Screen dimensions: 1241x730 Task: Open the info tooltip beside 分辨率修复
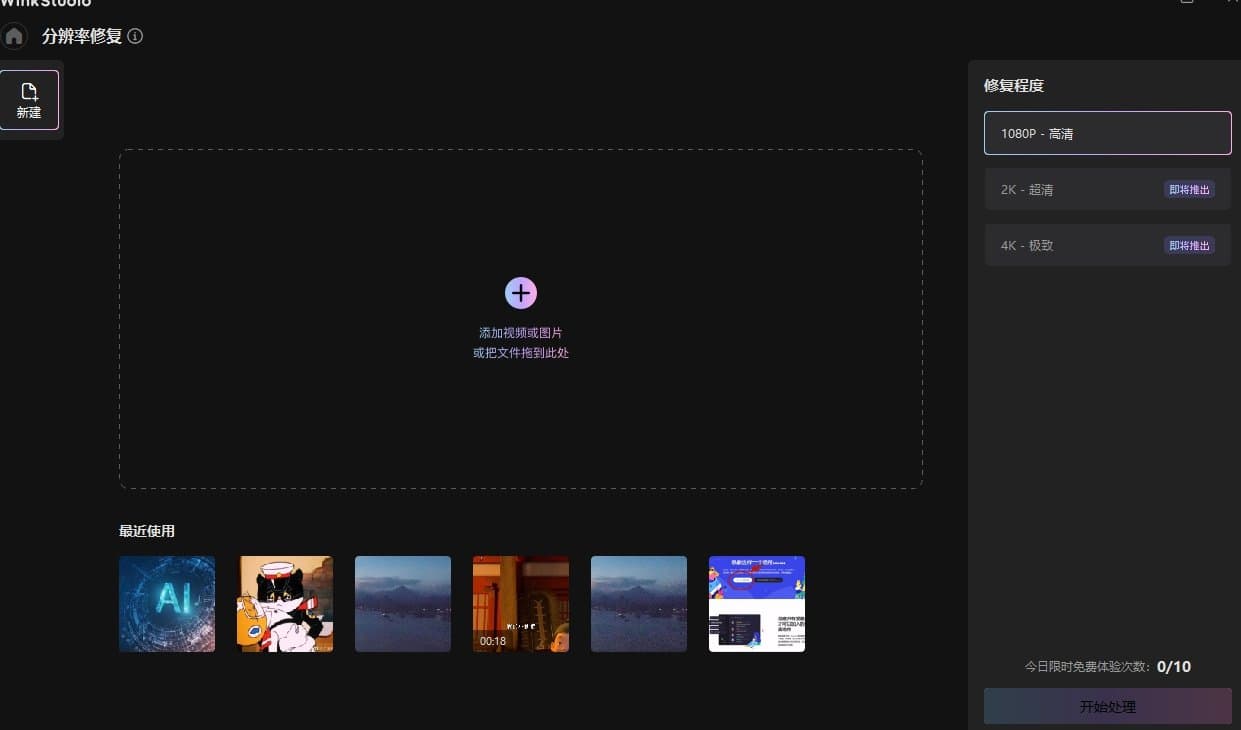pos(136,36)
